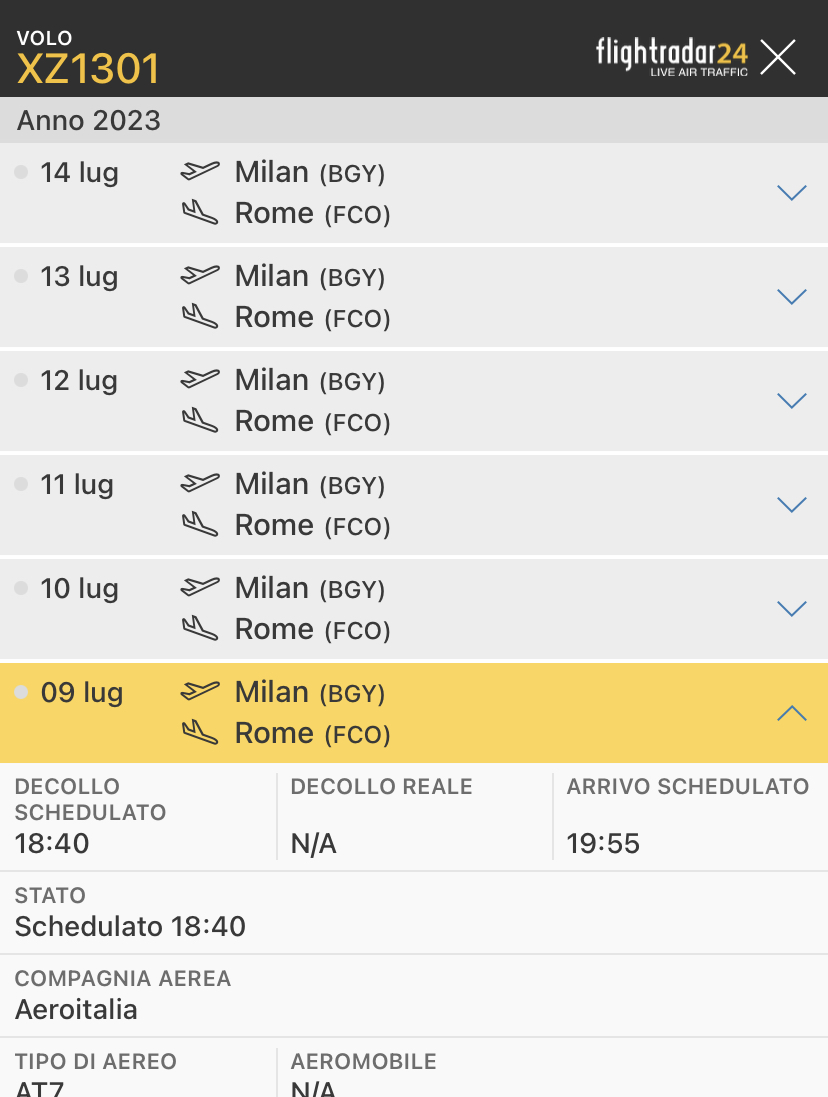
Task: Click departure icon in 10 lug row
Action: coord(199,587)
